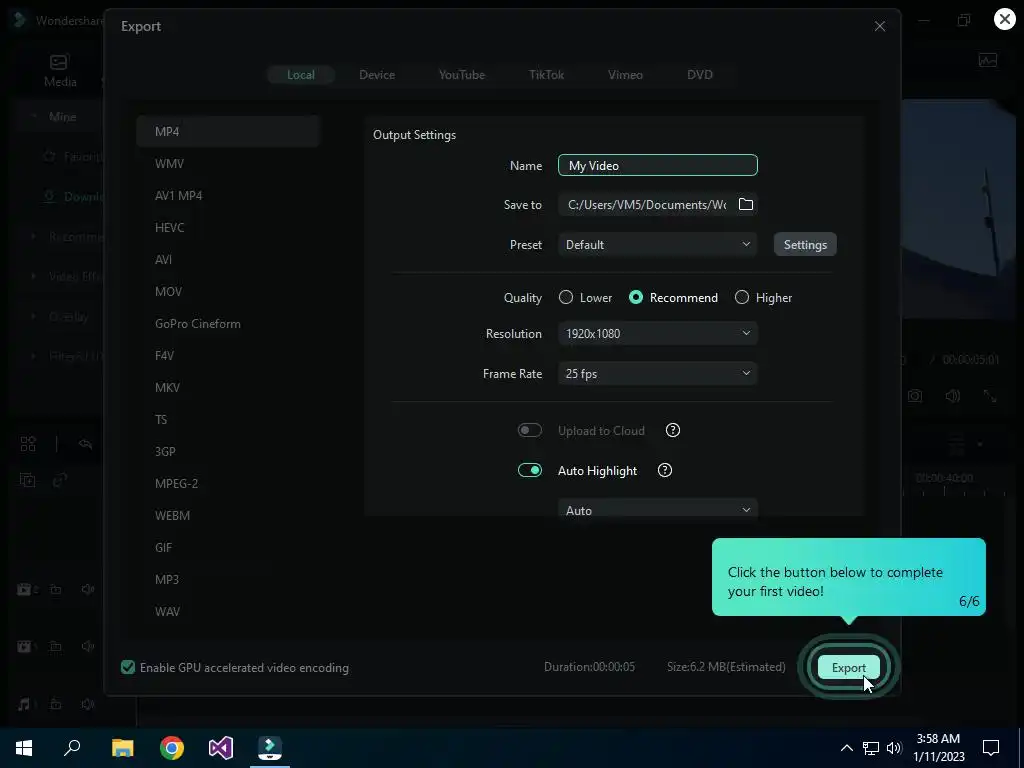Open File Explorer from taskbar

click(122, 748)
